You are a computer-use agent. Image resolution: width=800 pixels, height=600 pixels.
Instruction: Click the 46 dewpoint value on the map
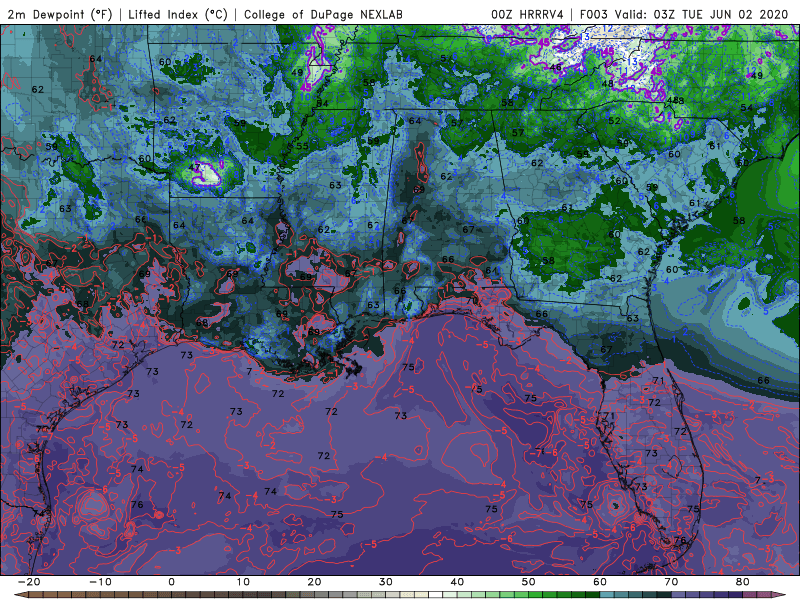556,67
